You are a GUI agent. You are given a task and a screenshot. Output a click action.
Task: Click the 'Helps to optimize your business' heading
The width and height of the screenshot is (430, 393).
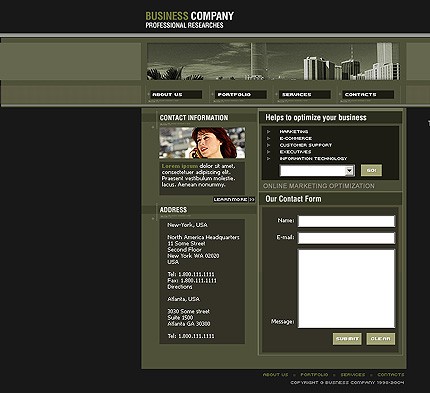coord(316,117)
